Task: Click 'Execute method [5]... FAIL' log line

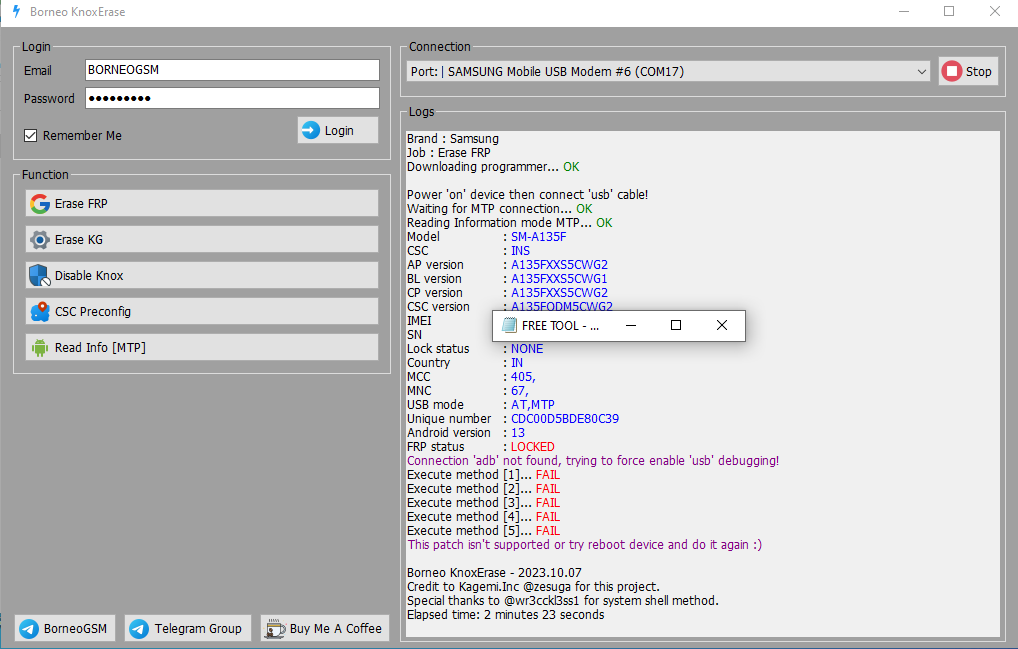Action: pos(483,530)
